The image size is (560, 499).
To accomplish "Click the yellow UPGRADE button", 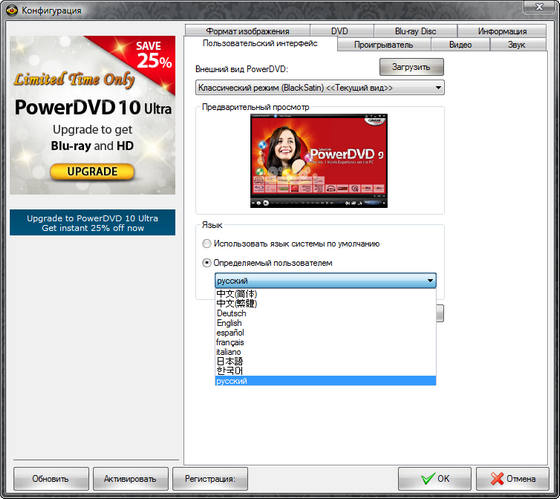I will (92, 171).
